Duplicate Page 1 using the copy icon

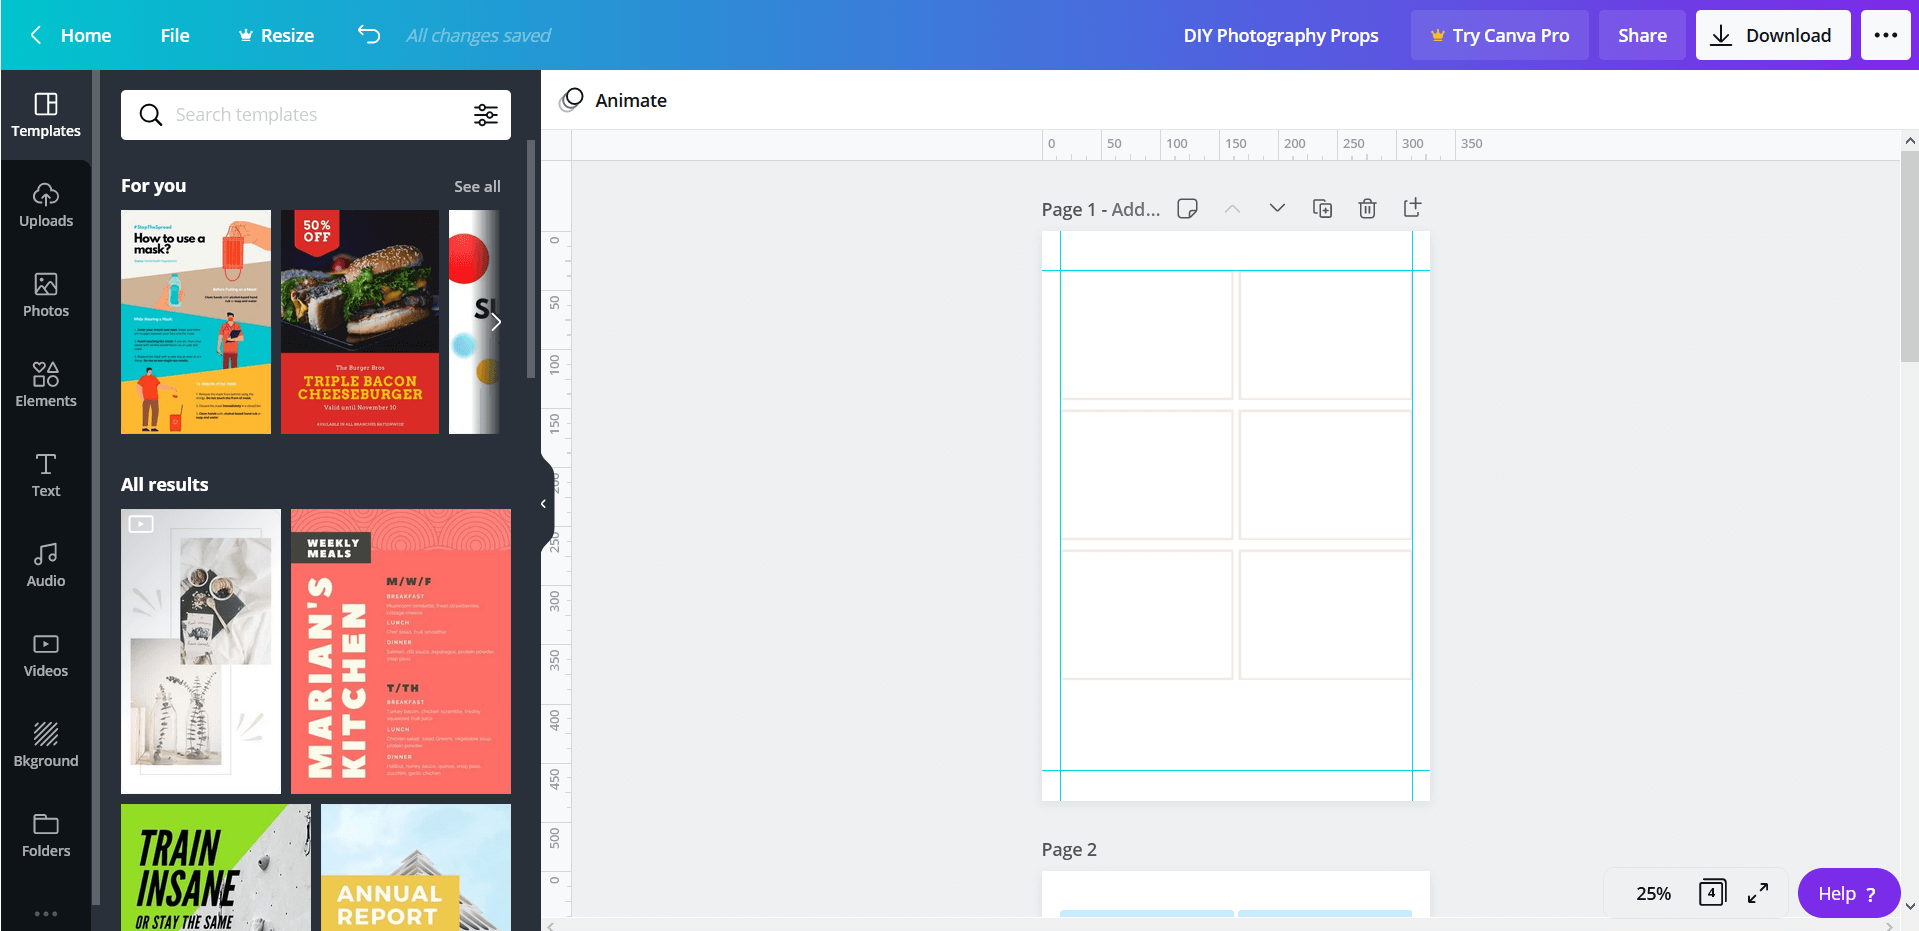click(1322, 208)
